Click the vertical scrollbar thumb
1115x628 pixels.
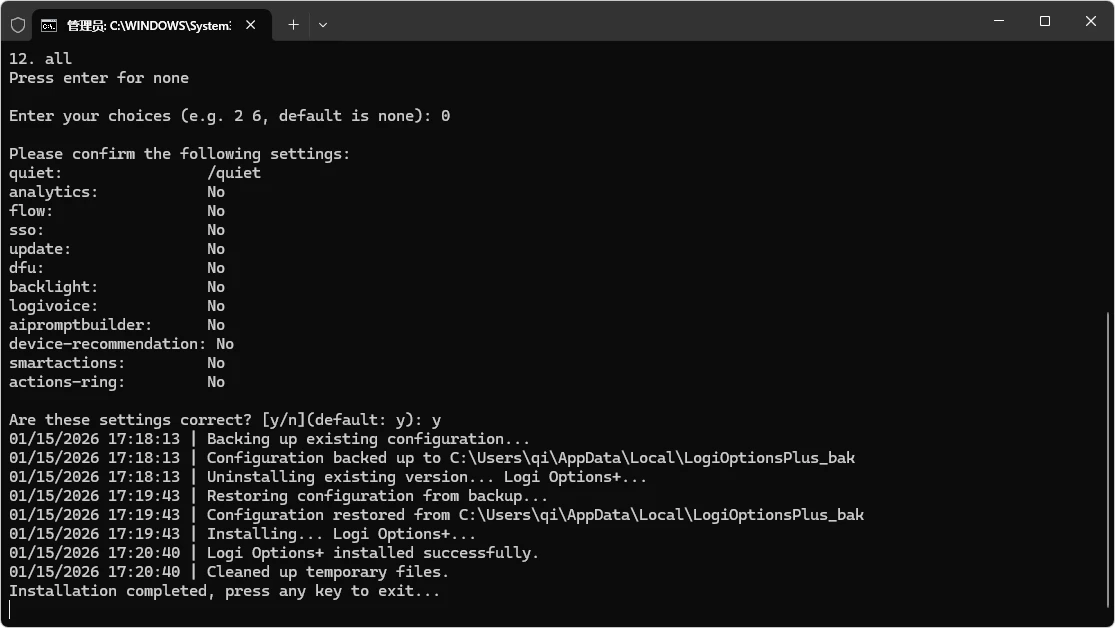pos(1108,460)
